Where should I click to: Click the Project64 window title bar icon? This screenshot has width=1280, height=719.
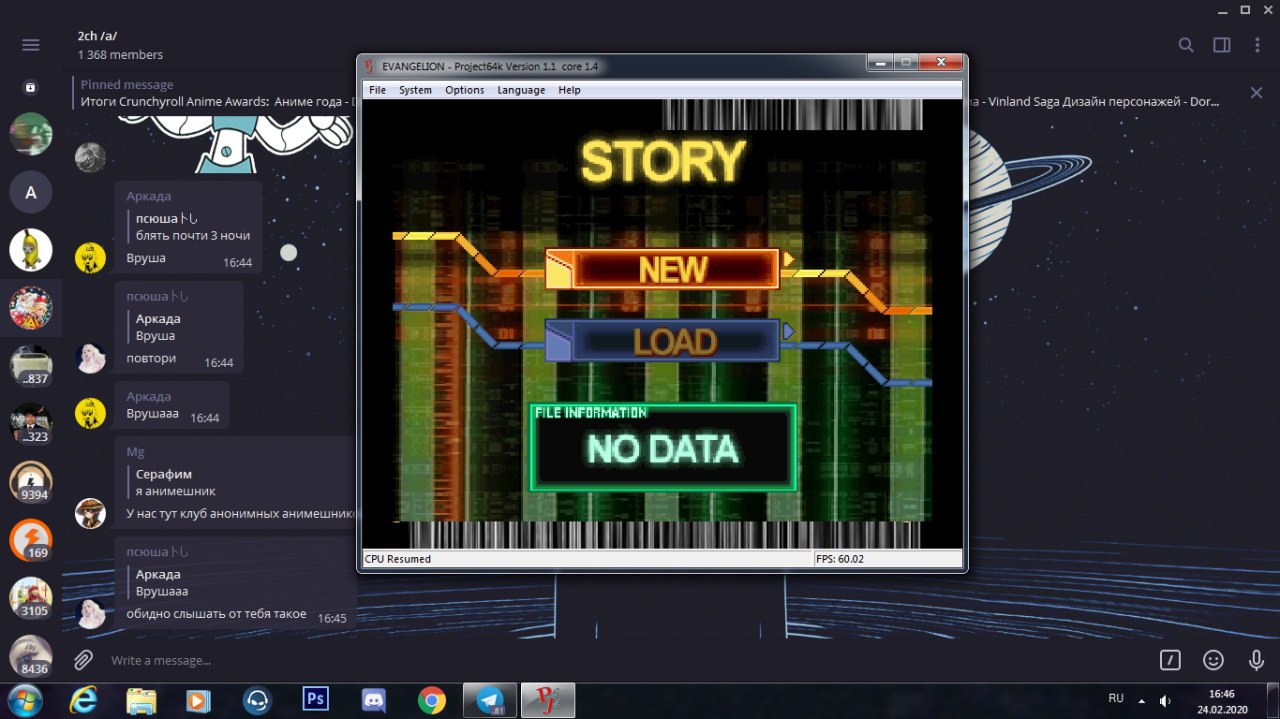click(369, 66)
